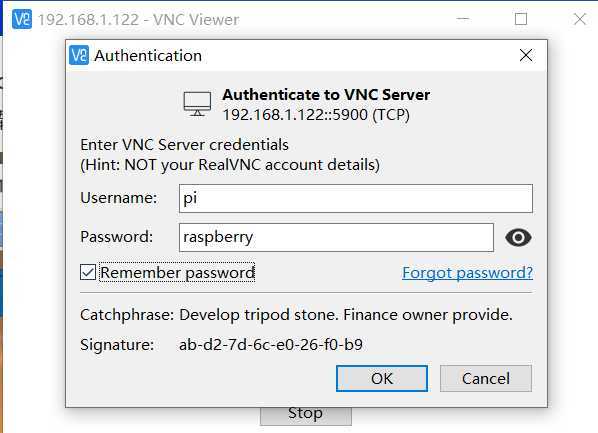Toggle password visibility with the eye icon

coord(518,237)
